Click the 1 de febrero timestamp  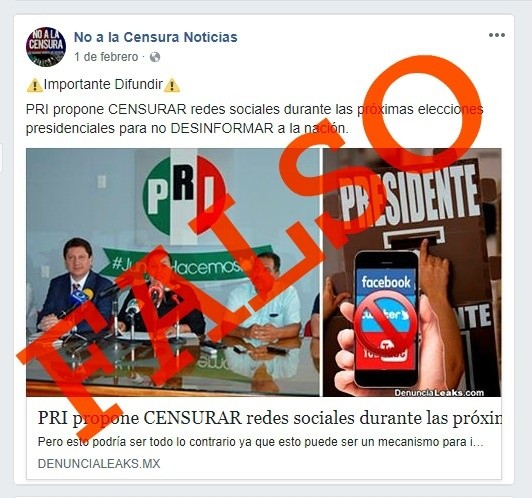click(106, 57)
